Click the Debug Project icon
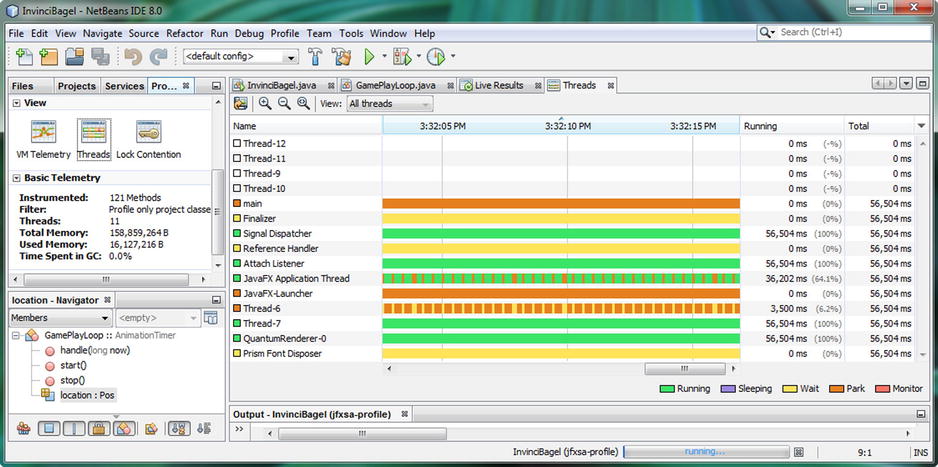 pyautogui.click(x=403, y=57)
